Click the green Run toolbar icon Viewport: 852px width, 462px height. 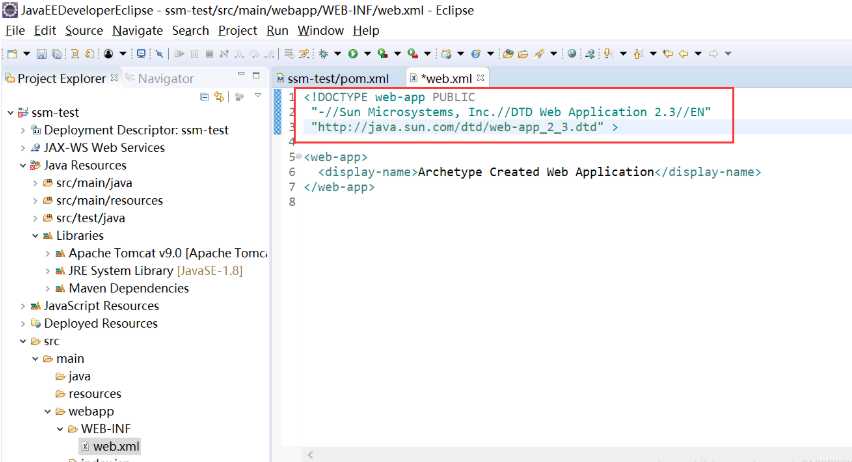tap(353, 53)
